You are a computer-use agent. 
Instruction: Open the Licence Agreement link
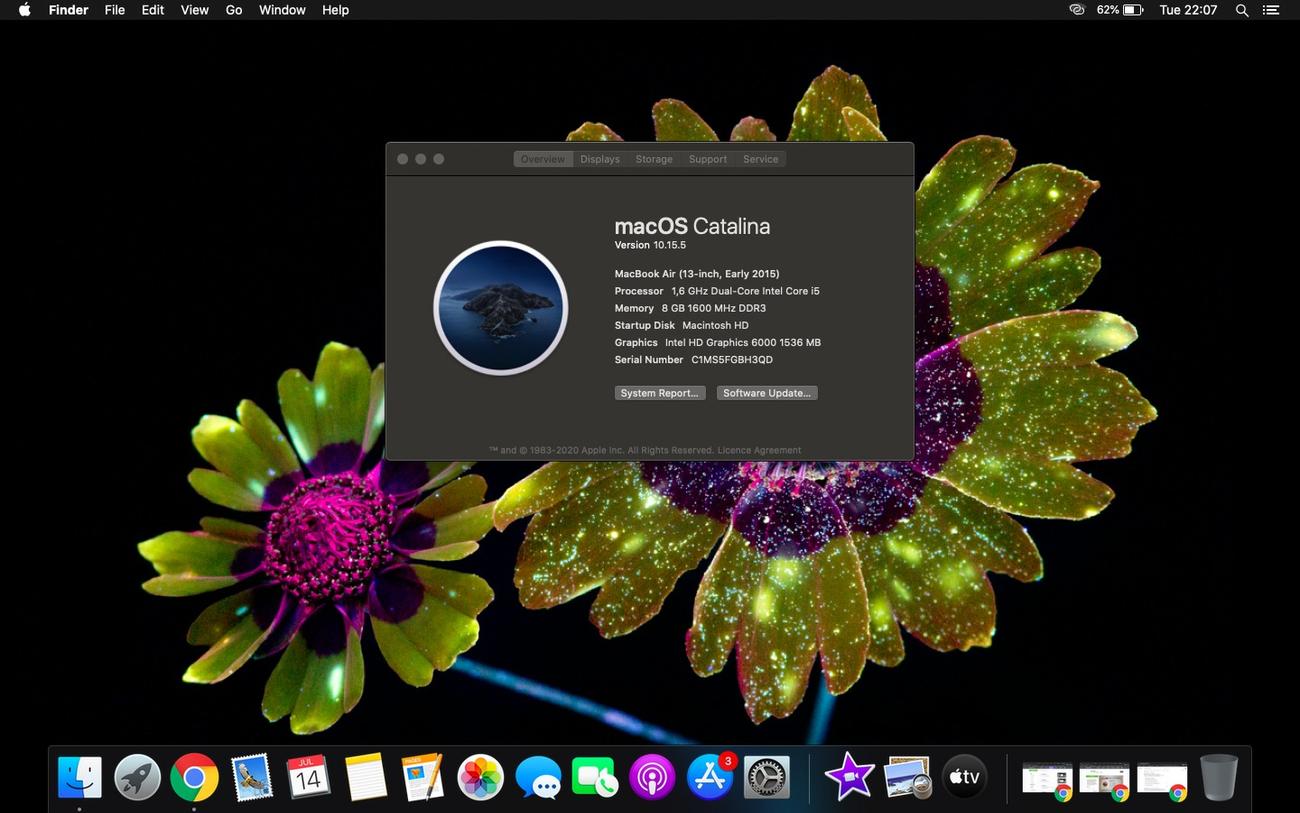click(x=759, y=450)
